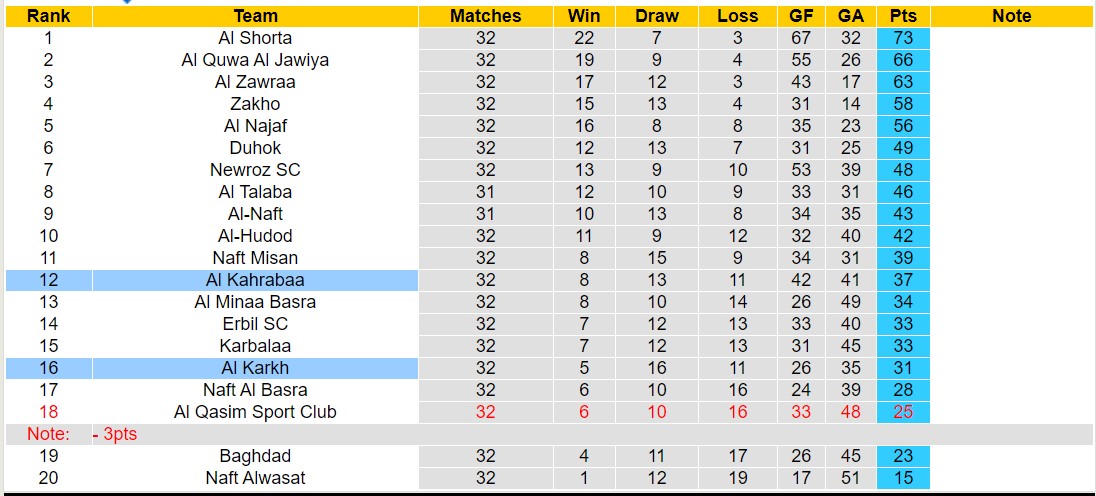
Task: Open the Al Quwa Al Jawiya team
Action: click(x=255, y=60)
